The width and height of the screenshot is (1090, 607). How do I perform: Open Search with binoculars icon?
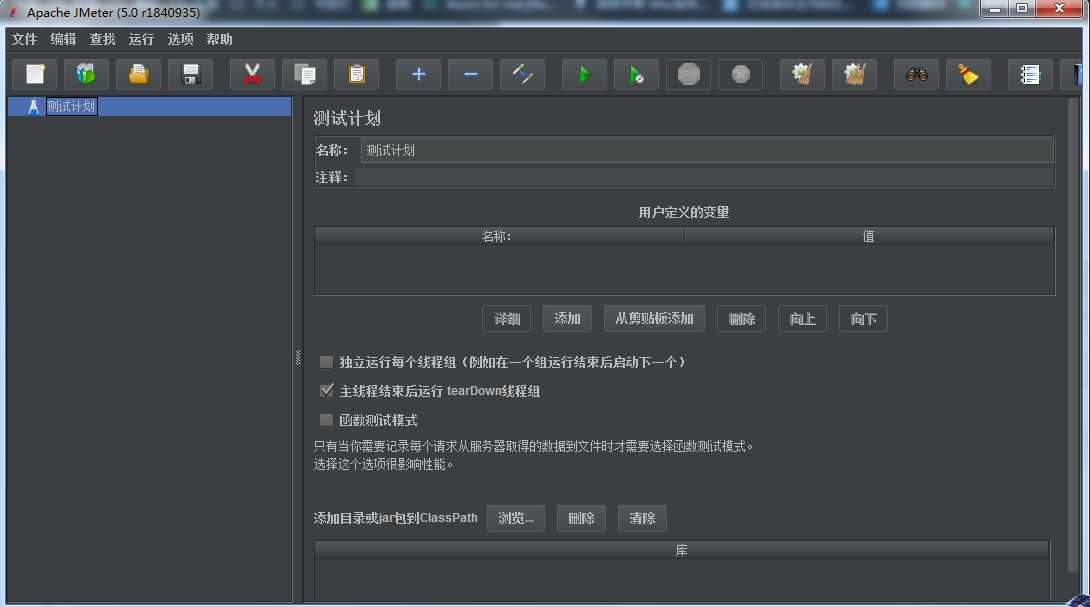(x=916, y=74)
